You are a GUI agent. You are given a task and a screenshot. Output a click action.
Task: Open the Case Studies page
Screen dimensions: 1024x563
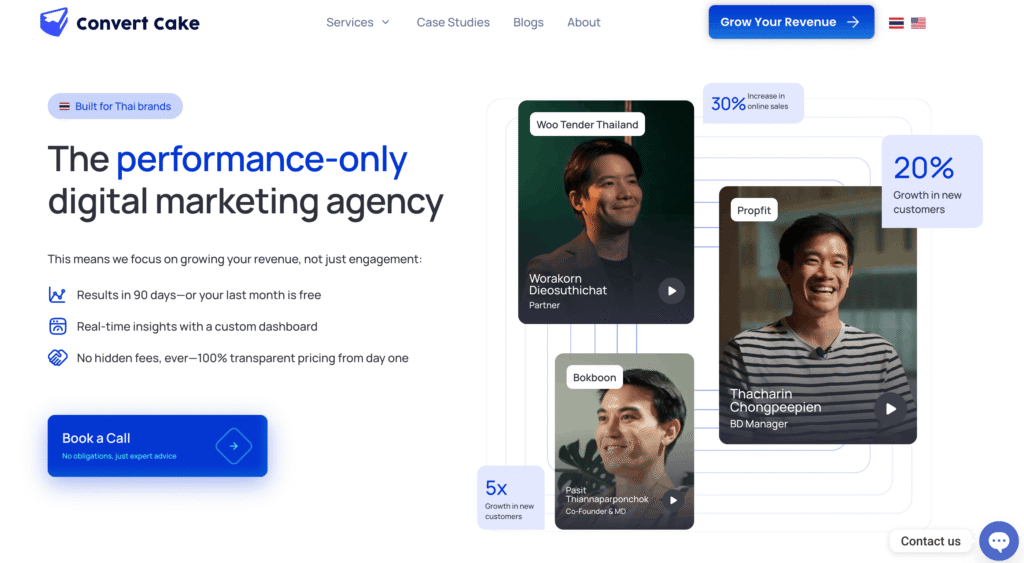(x=453, y=22)
